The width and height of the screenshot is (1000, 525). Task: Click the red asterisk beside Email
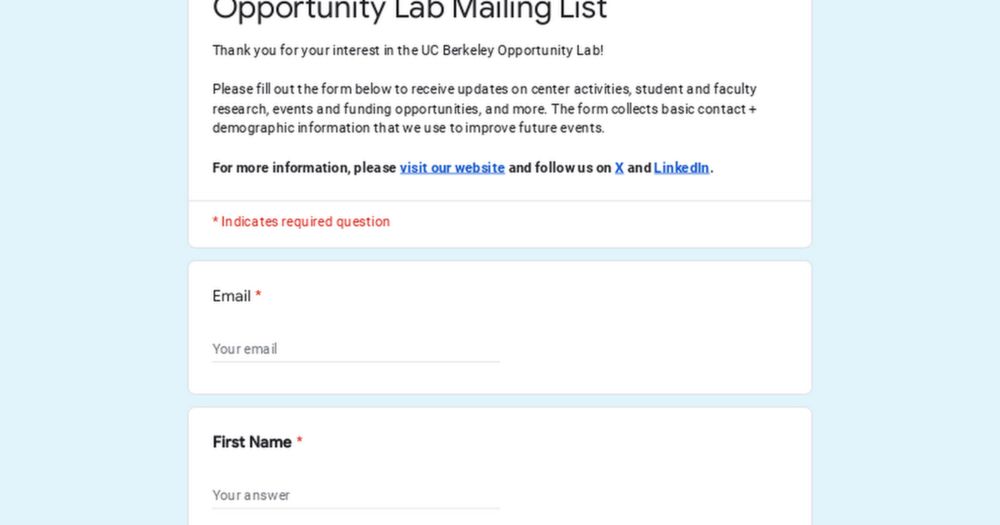258,295
